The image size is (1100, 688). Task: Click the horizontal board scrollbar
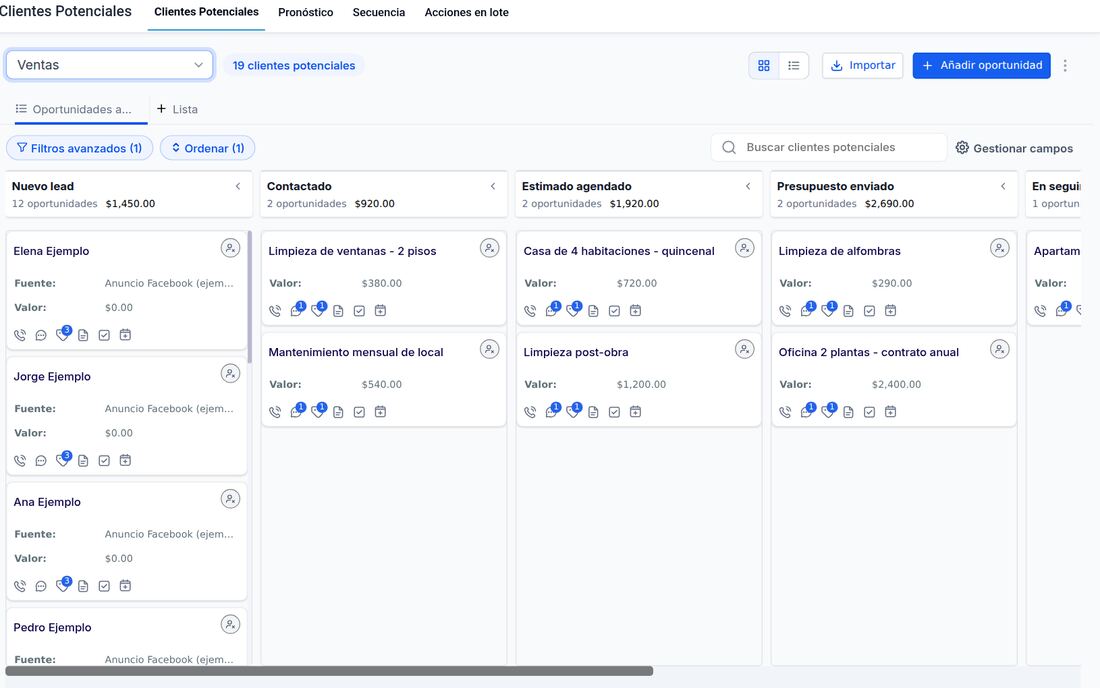coord(329,671)
